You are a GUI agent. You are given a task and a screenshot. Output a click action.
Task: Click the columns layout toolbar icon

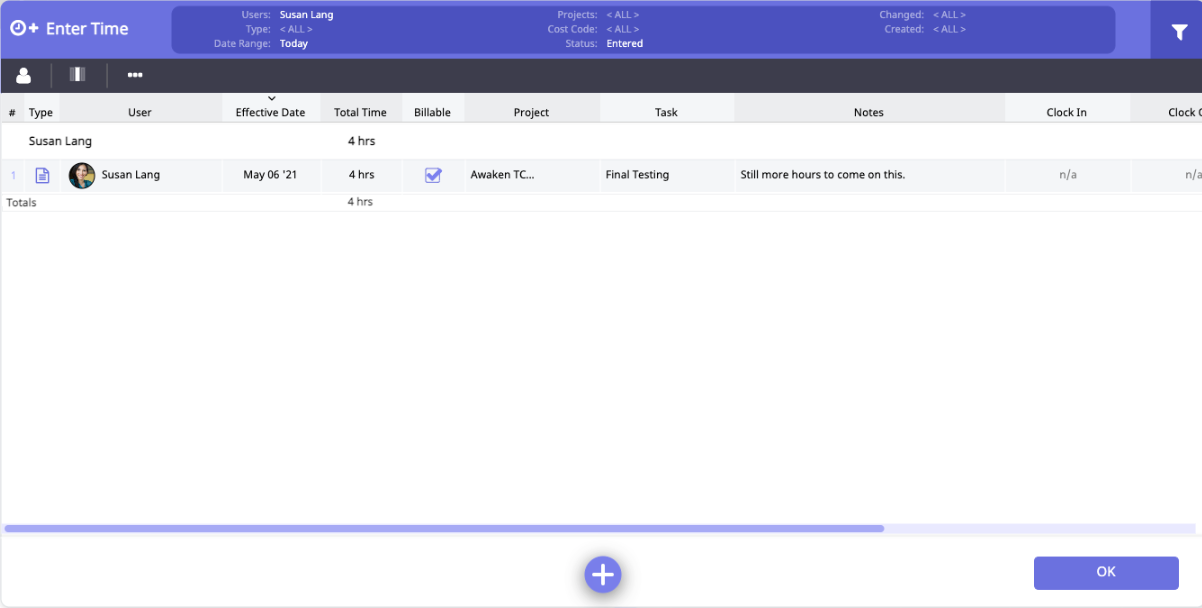click(x=78, y=75)
